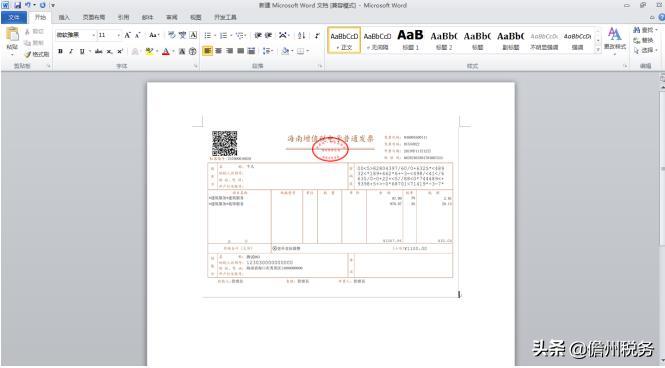
Task: Toggle Superscript formatting
Action: [120, 51]
